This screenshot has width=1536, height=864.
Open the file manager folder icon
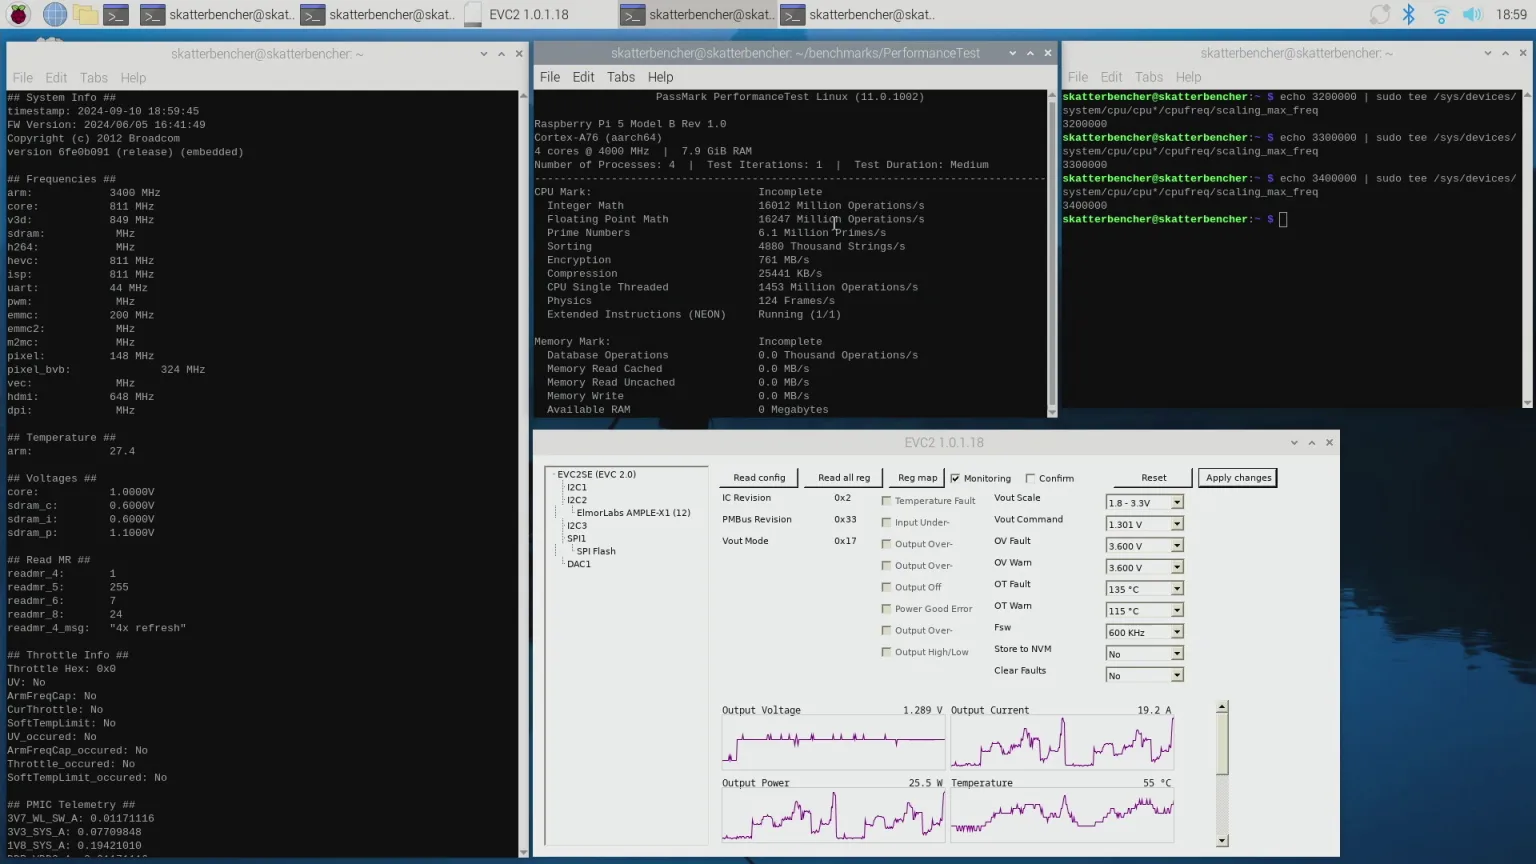tap(86, 14)
